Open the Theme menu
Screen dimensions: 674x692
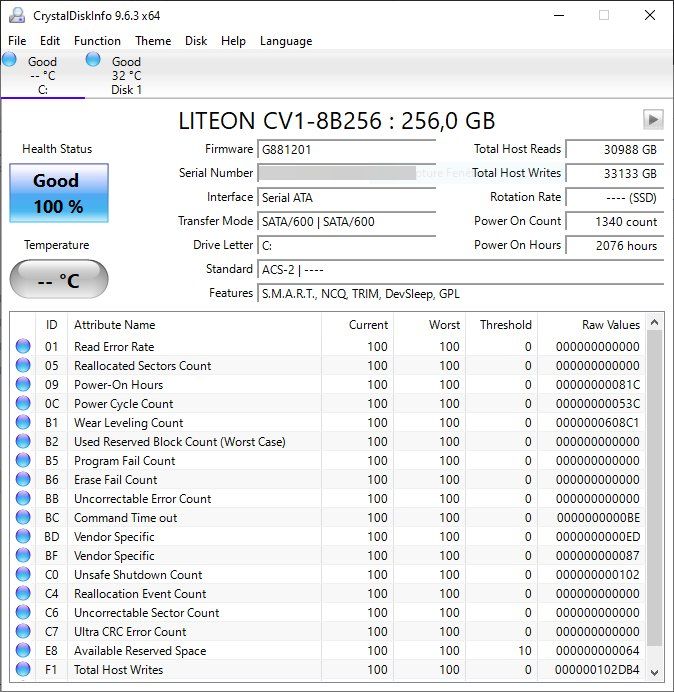153,41
